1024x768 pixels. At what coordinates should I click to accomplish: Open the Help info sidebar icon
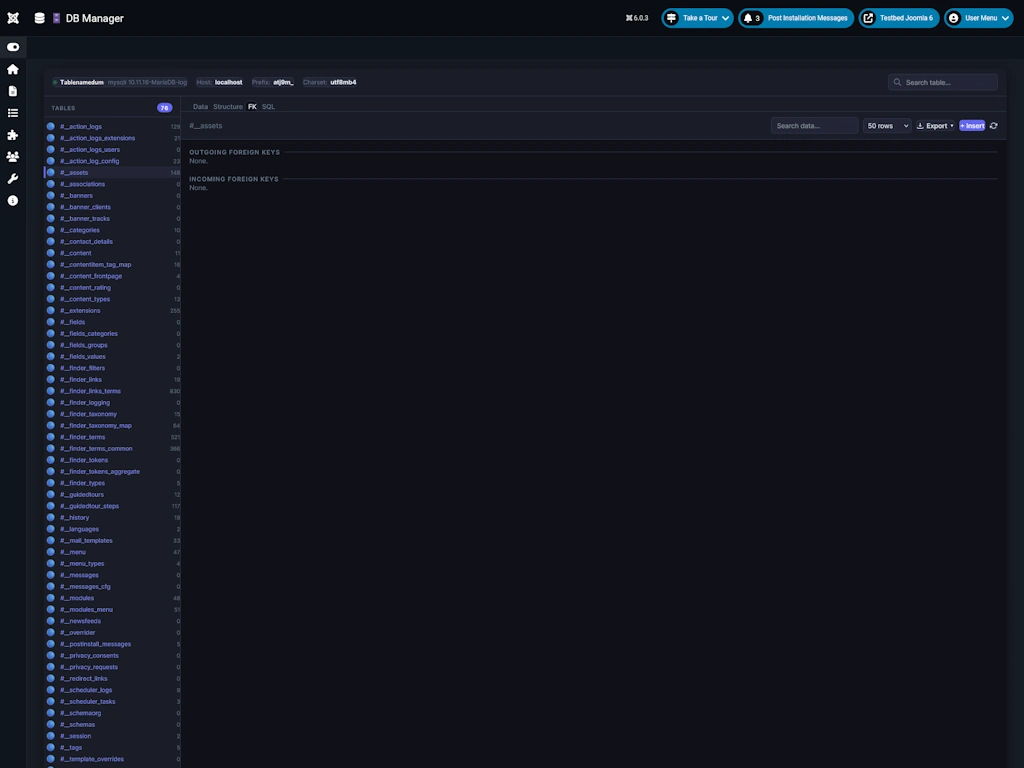tap(13, 200)
